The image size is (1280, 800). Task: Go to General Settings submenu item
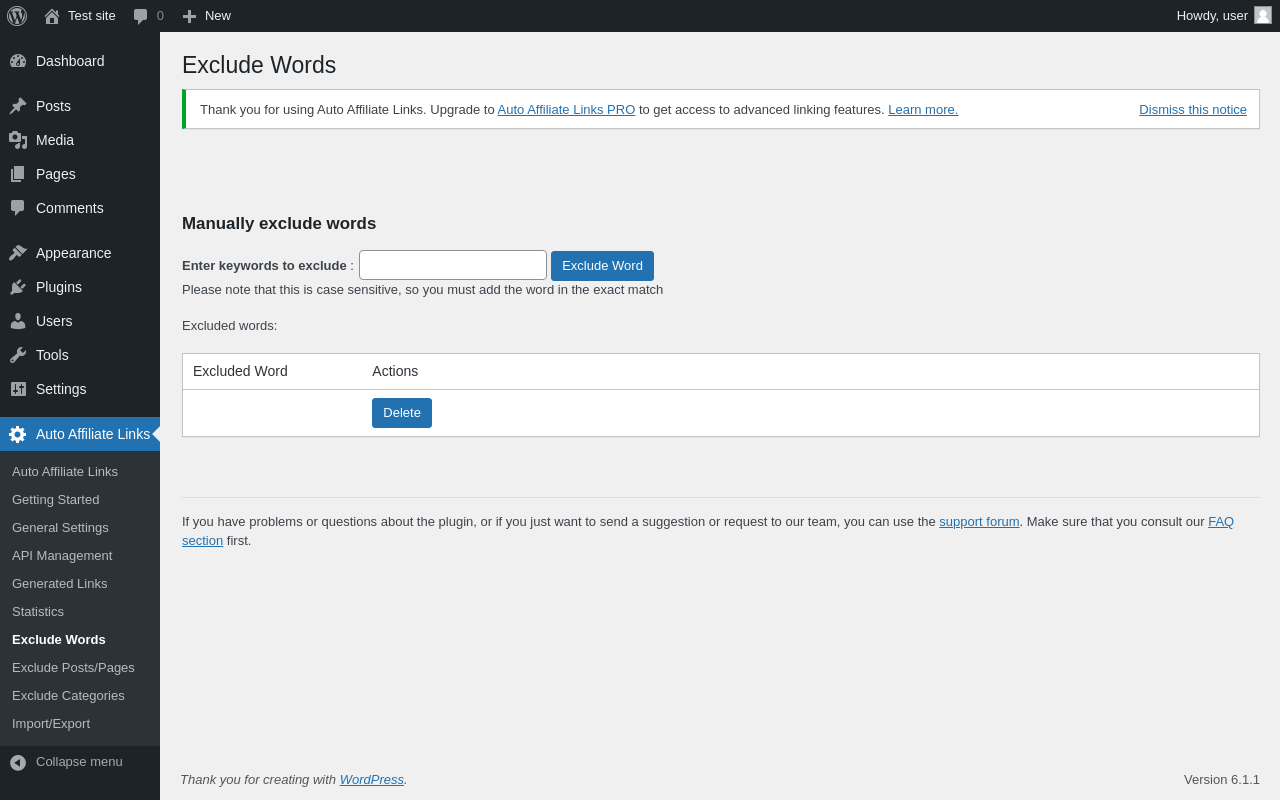tap(60, 527)
